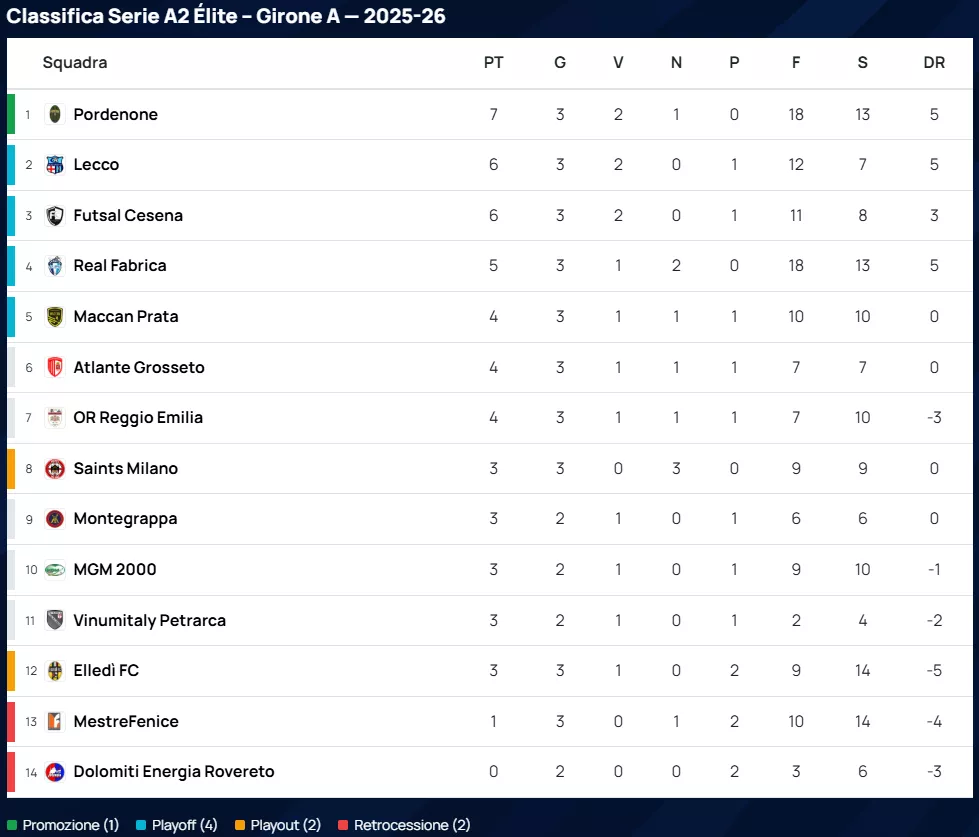Image resolution: width=979 pixels, height=837 pixels.
Task: Click the MGM 2000 green logo
Action: [x=55, y=570]
